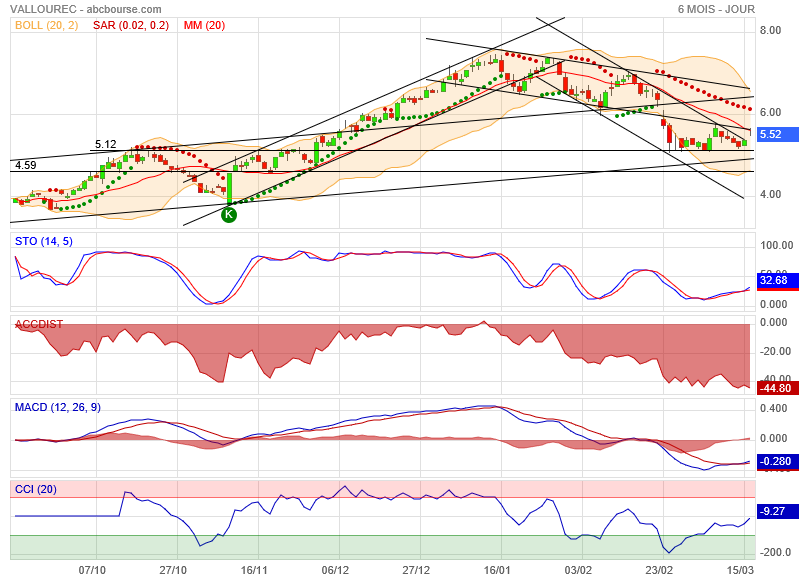Click the 15/03 date on the axis
Screen dimensions: 799x580
point(740,570)
